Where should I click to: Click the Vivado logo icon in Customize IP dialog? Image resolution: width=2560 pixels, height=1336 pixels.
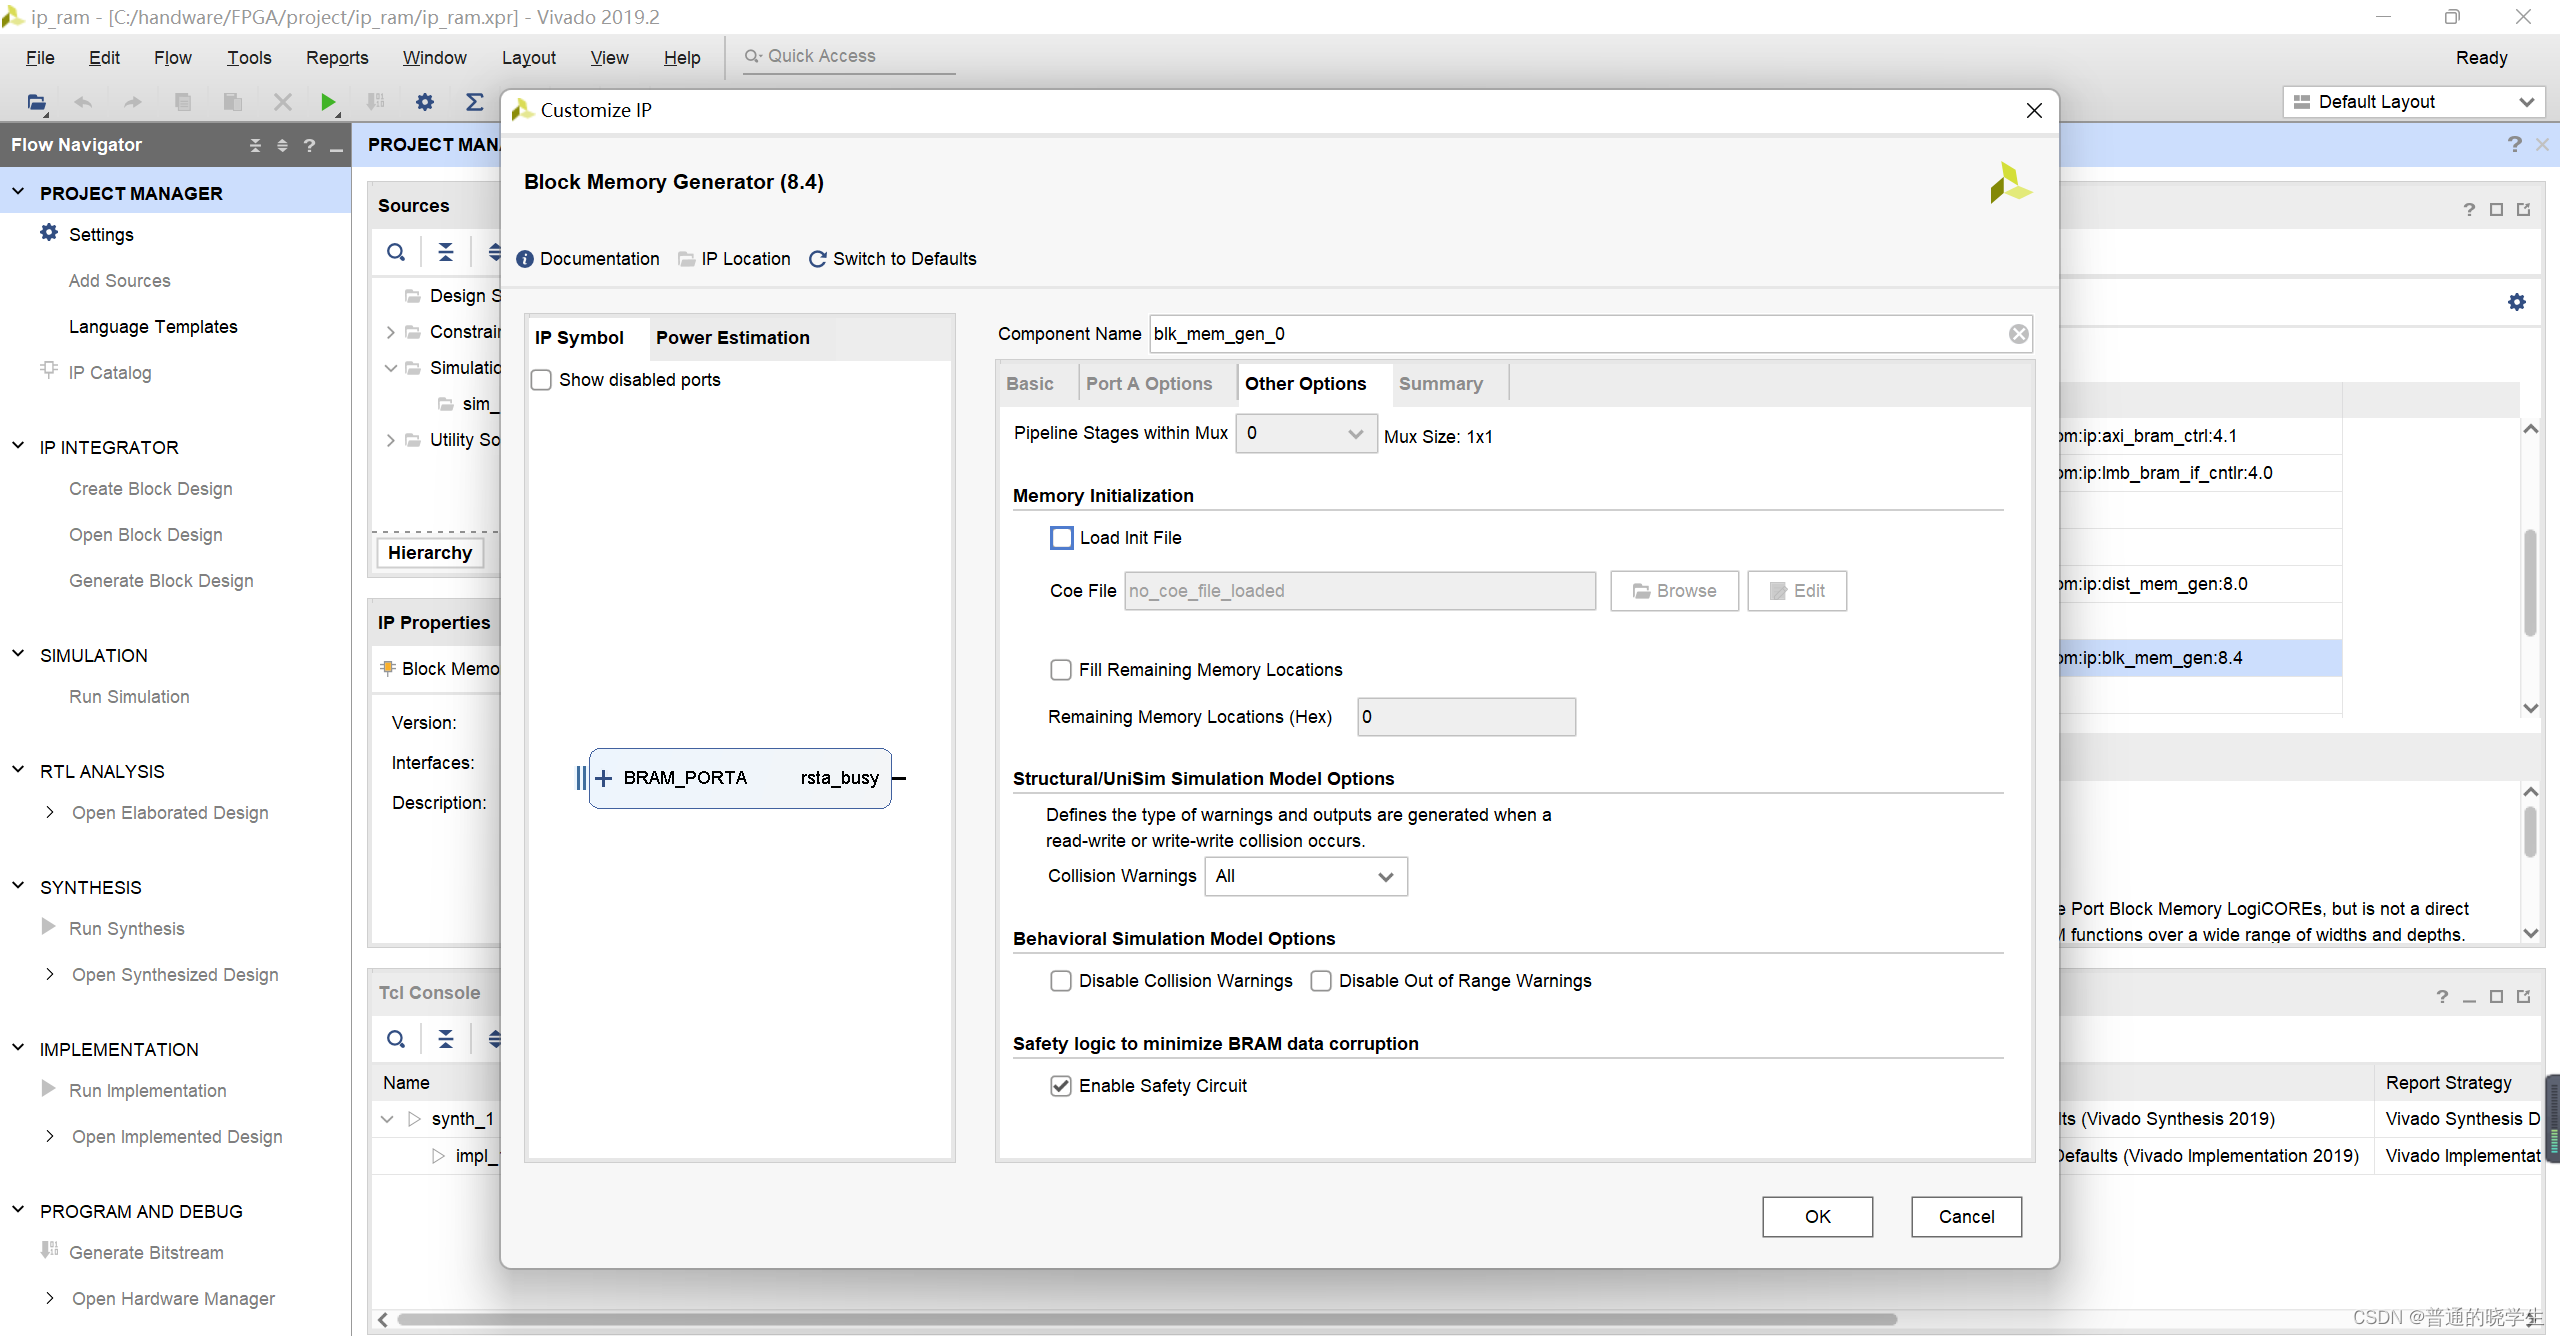[2005, 185]
